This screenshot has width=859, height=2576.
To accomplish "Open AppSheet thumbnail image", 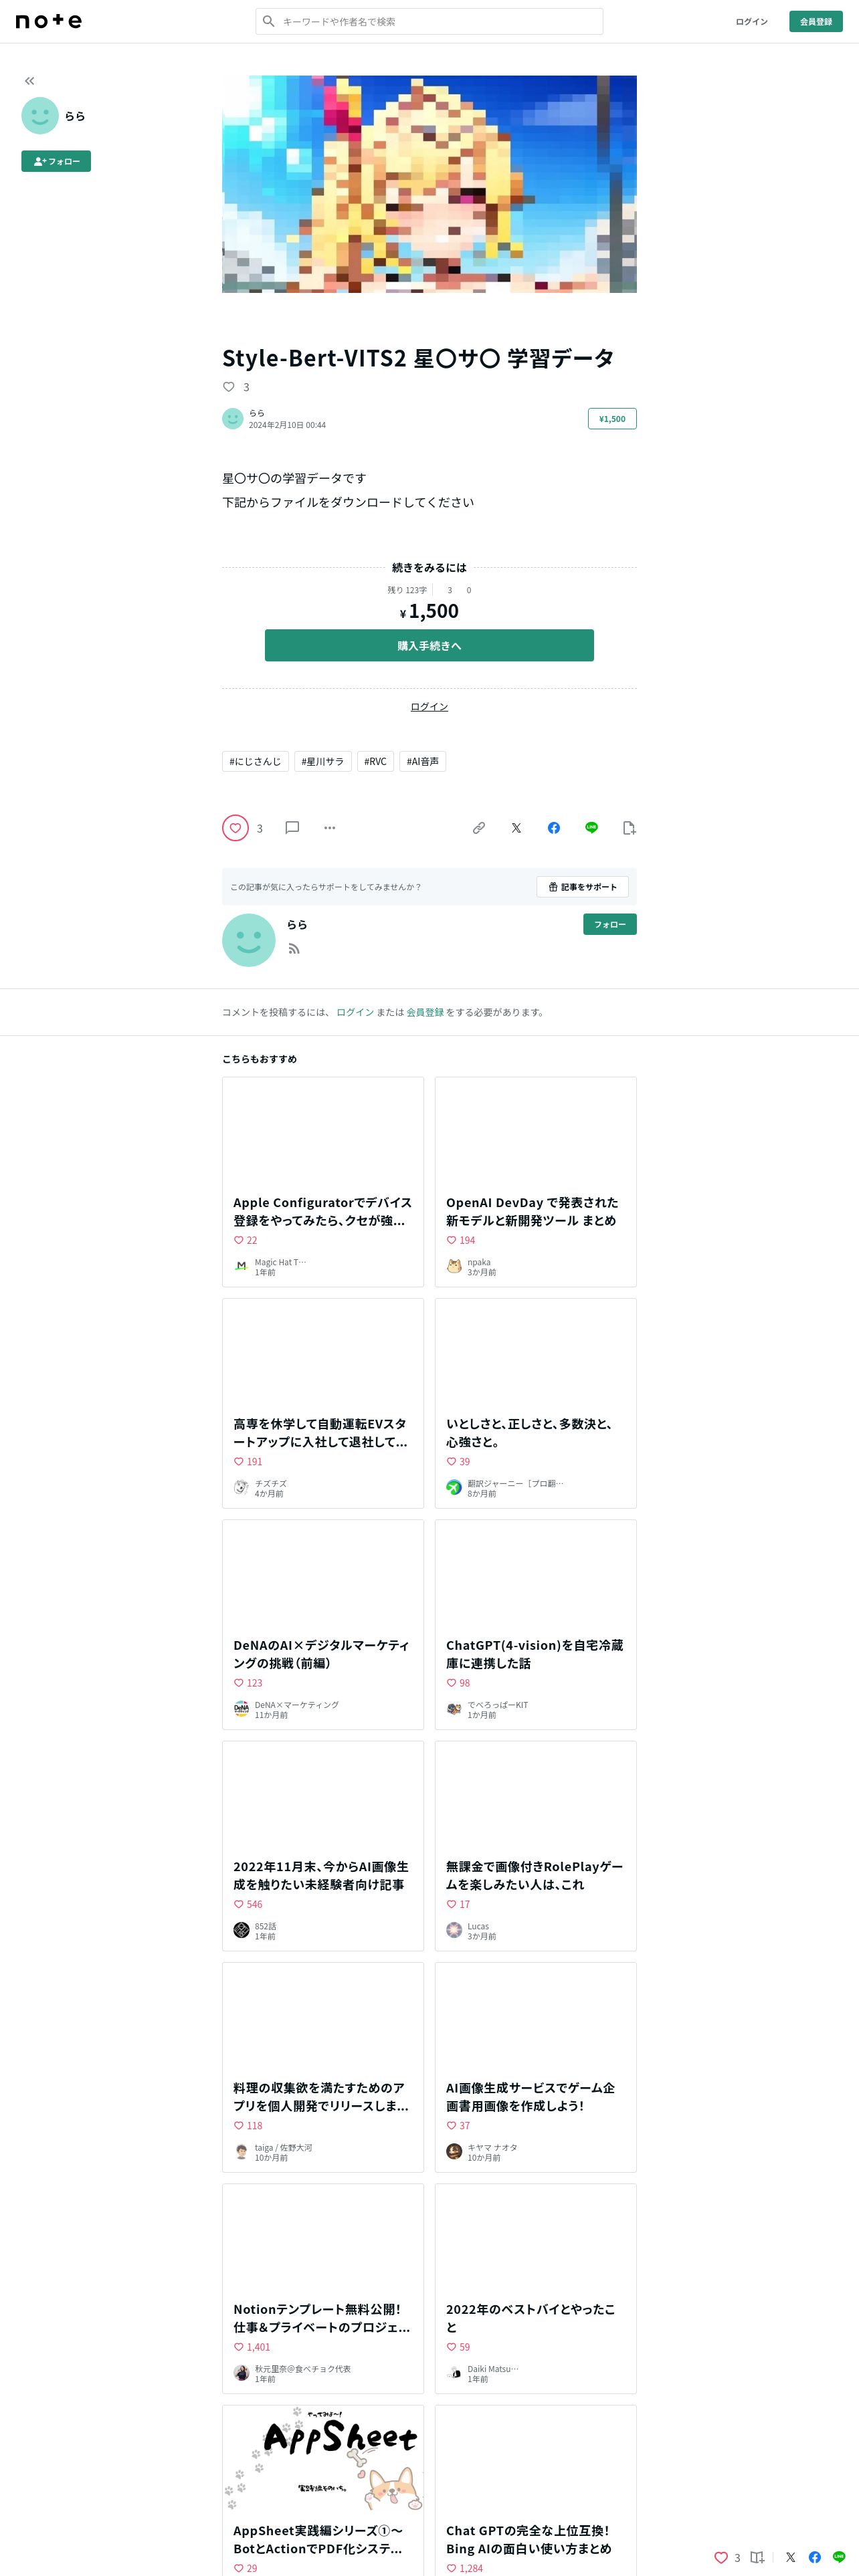I will tap(323, 2458).
